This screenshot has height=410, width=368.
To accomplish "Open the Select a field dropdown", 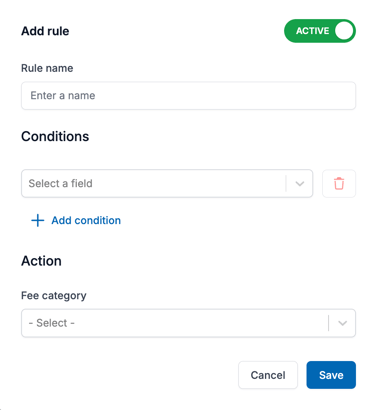I will tap(167, 183).
